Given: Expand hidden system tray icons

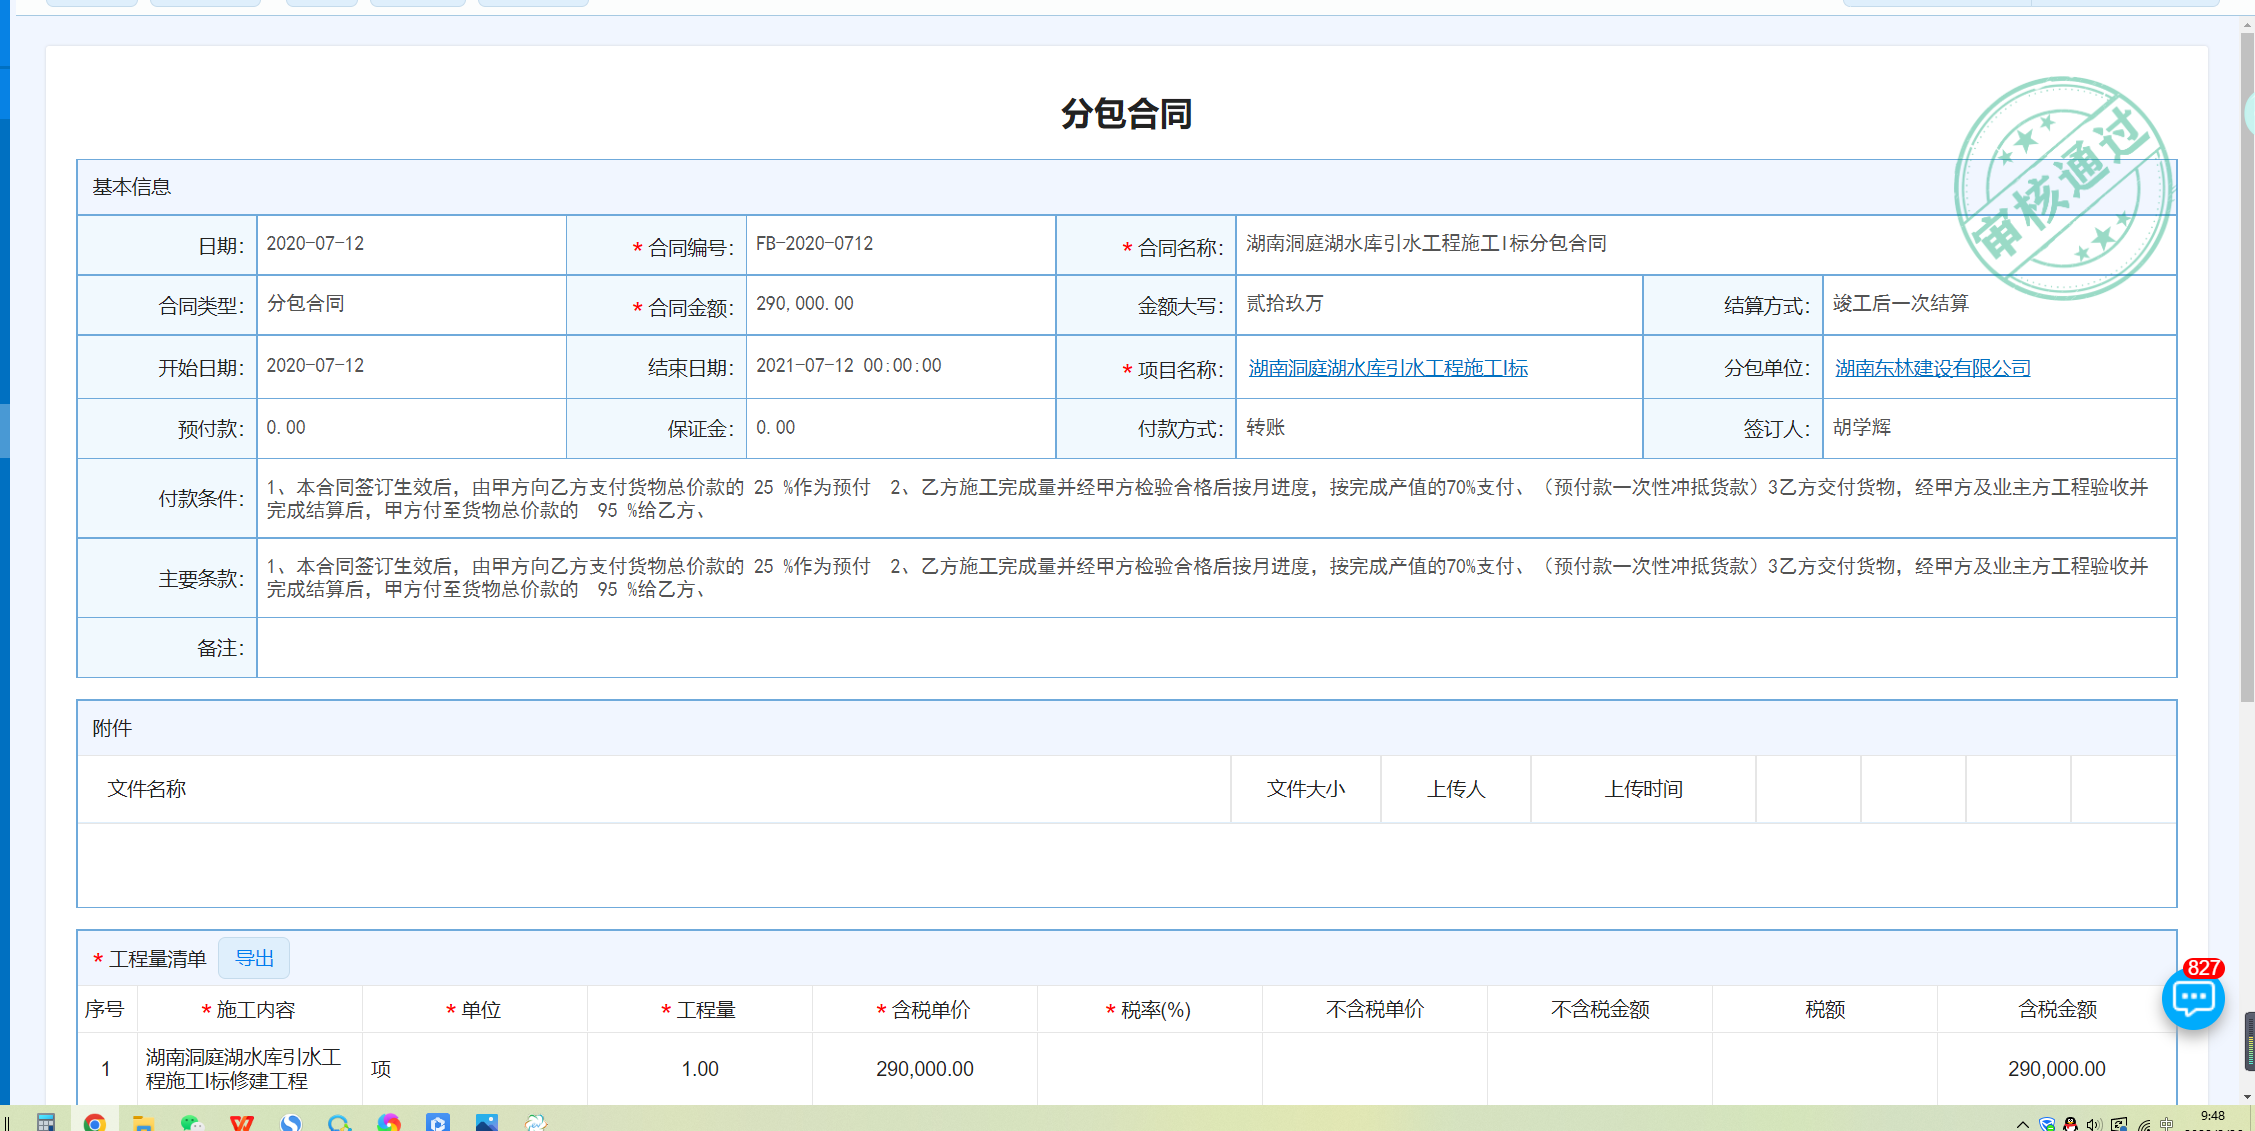Looking at the screenshot, I should [x=2023, y=1124].
